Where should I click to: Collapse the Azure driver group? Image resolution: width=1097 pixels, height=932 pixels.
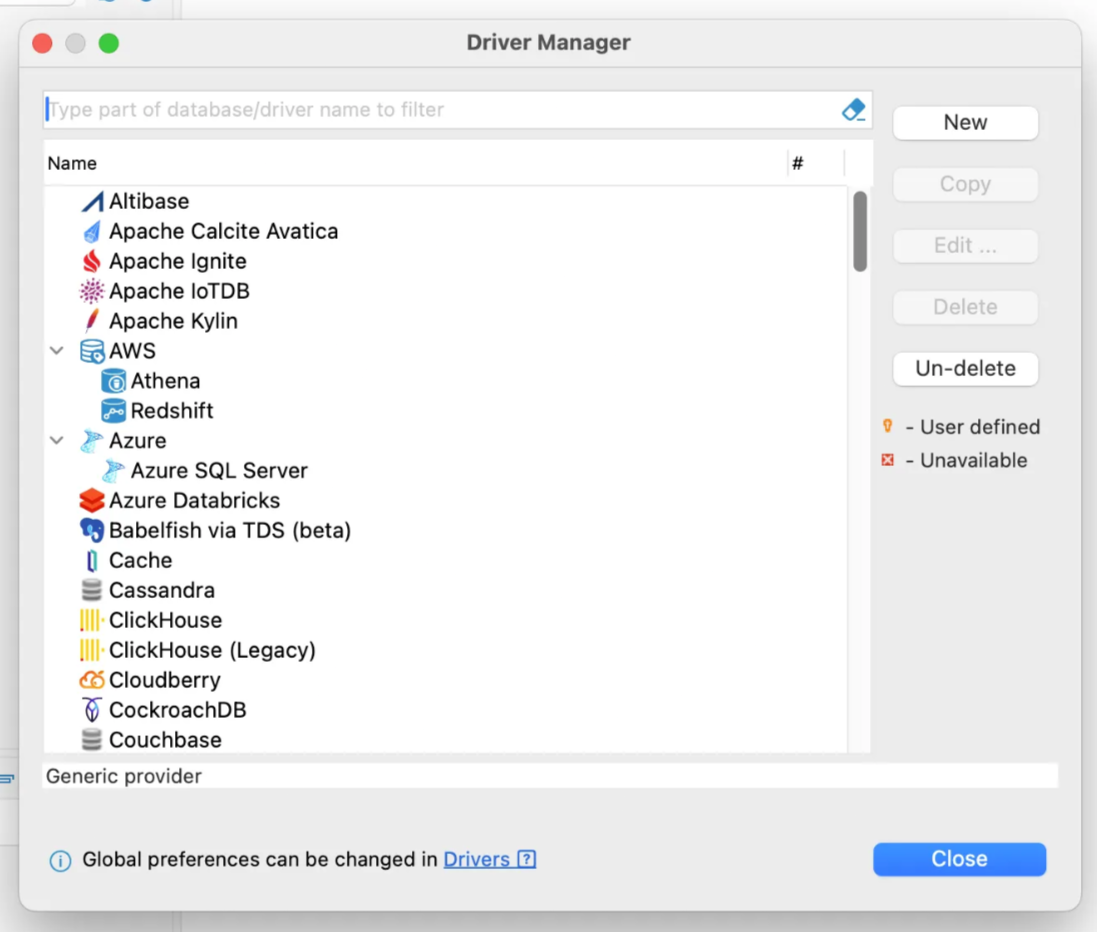tap(57, 441)
